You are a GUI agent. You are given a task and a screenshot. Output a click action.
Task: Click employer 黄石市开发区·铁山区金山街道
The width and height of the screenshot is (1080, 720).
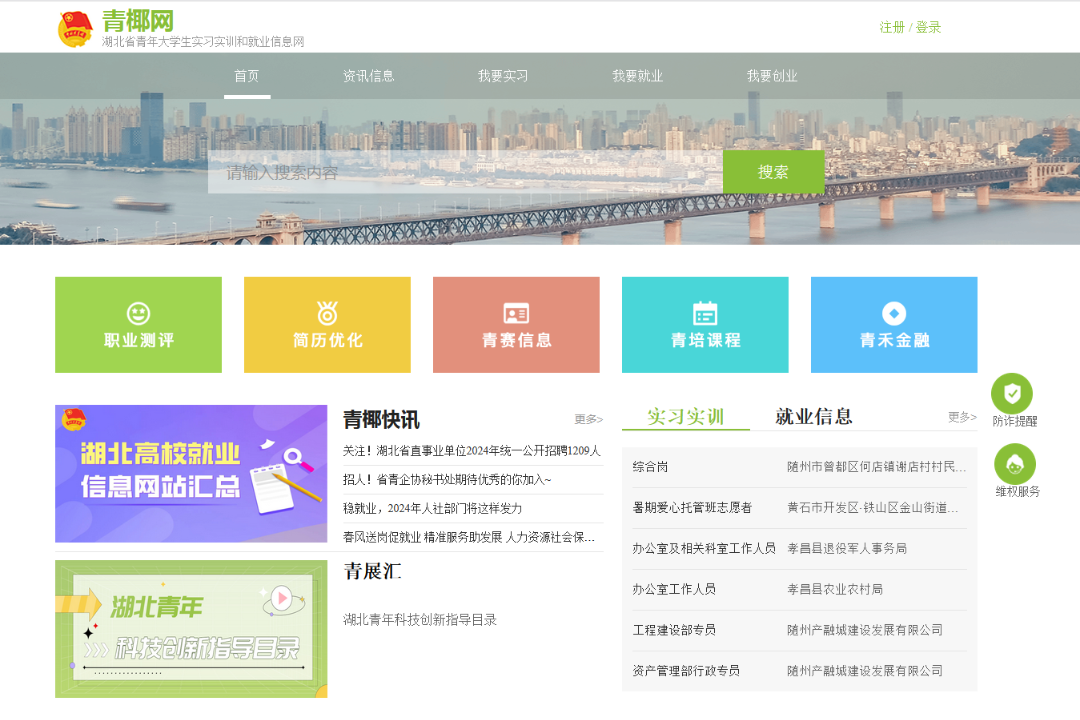pyautogui.click(x=873, y=507)
